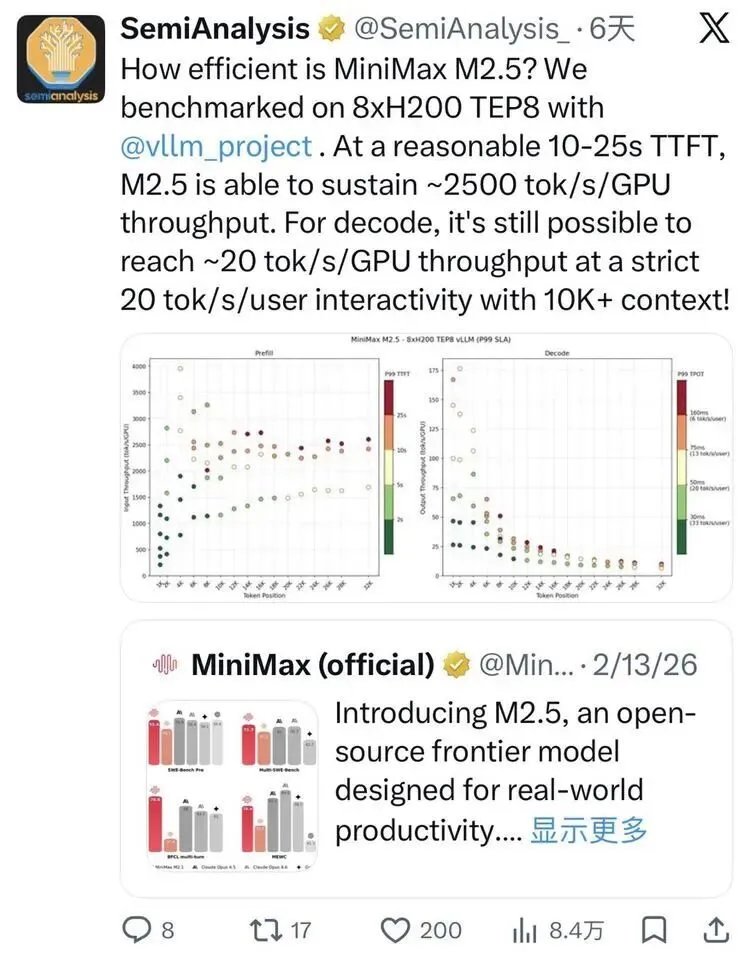Screen dimensions: 750x965
Task: Open replies via the comment icon
Action: coord(135,930)
